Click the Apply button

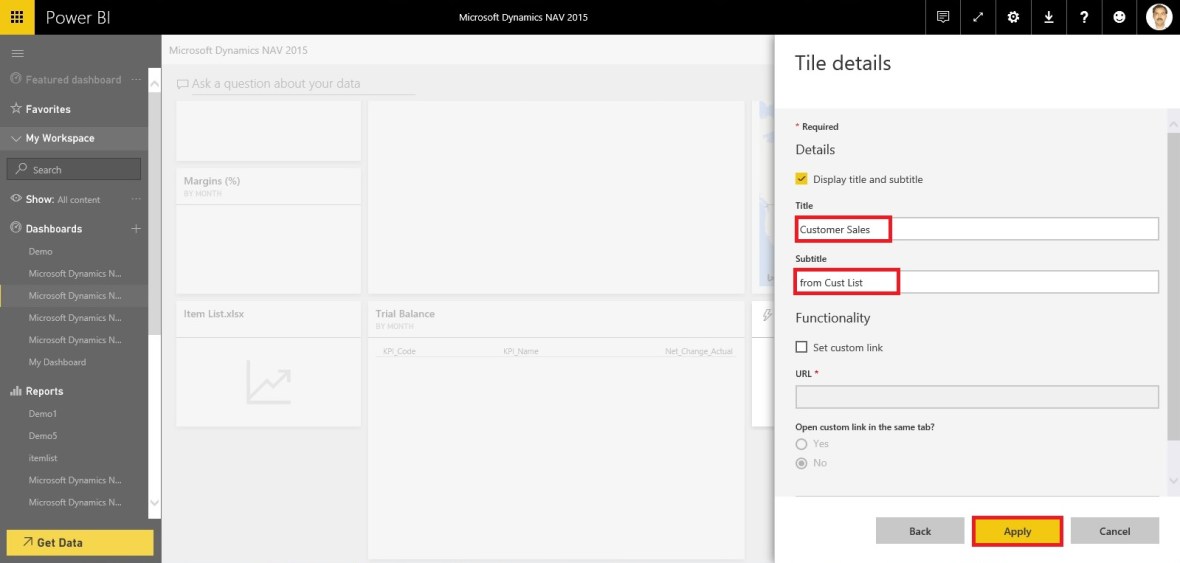coord(1017,531)
